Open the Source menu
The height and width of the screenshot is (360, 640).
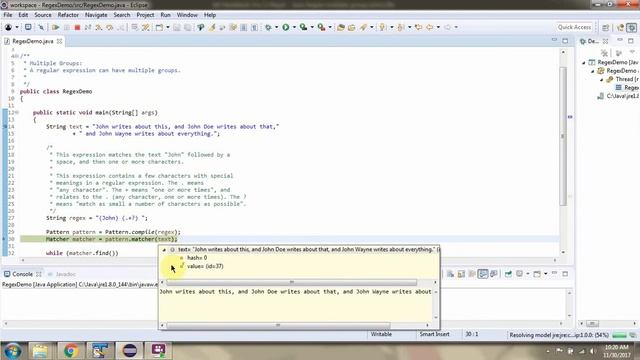pyautogui.click(x=43, y=15)
